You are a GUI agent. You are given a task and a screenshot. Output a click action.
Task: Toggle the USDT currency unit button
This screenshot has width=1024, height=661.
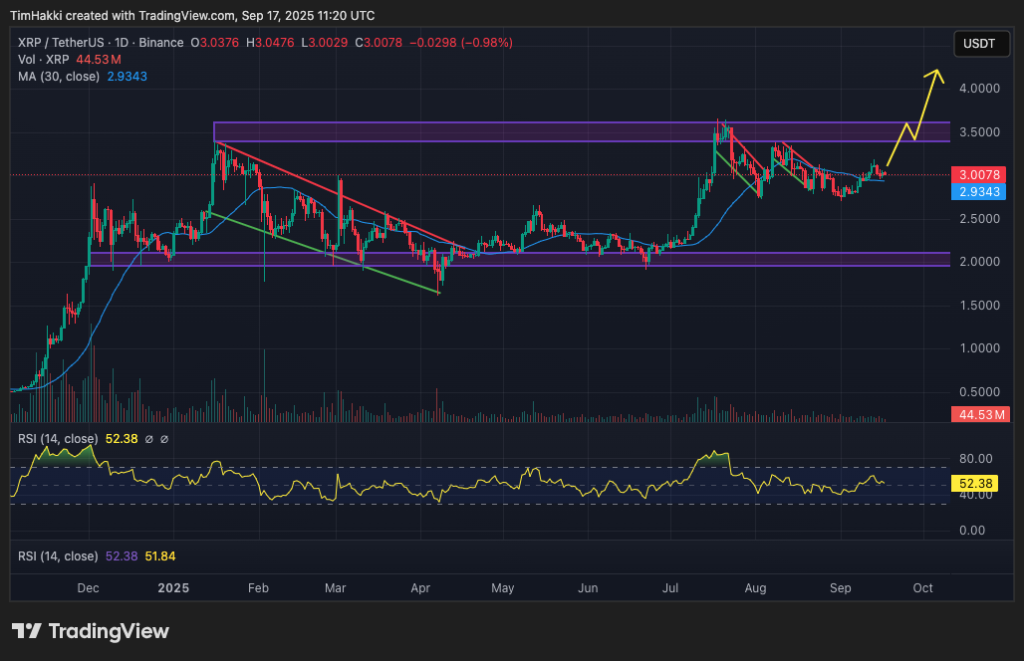click(x=981, y=44)
